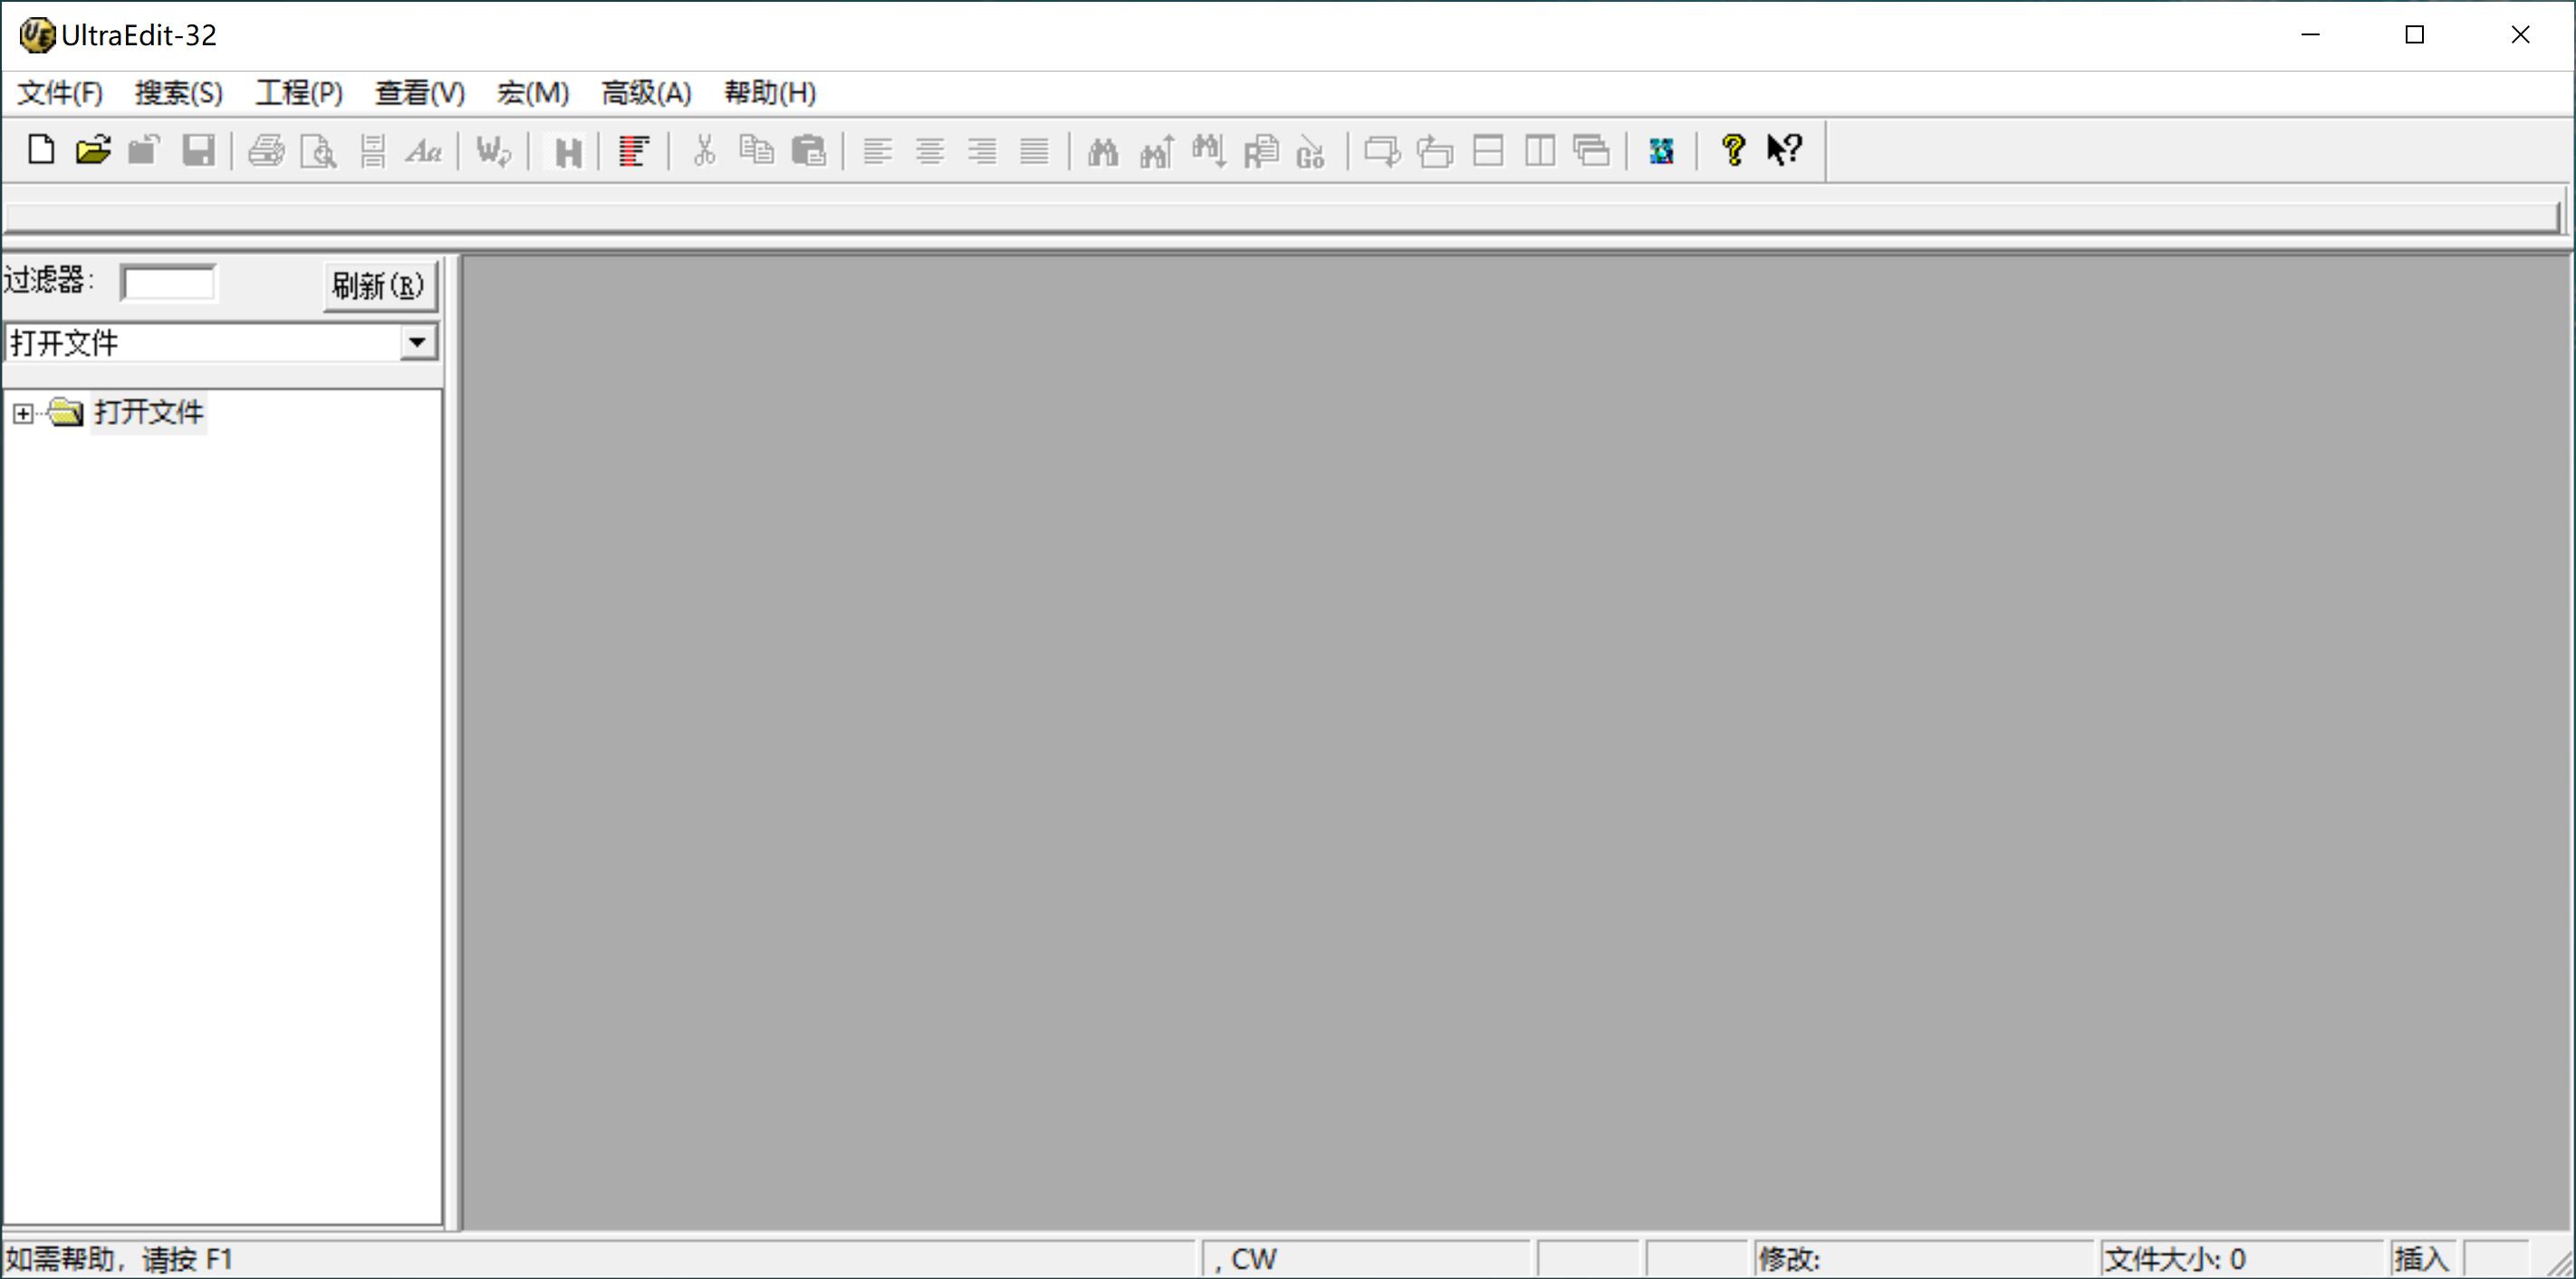Click the UltraEdit application title bar icon
Viewport: 2576px width, 1279px height.
[37, 35]
